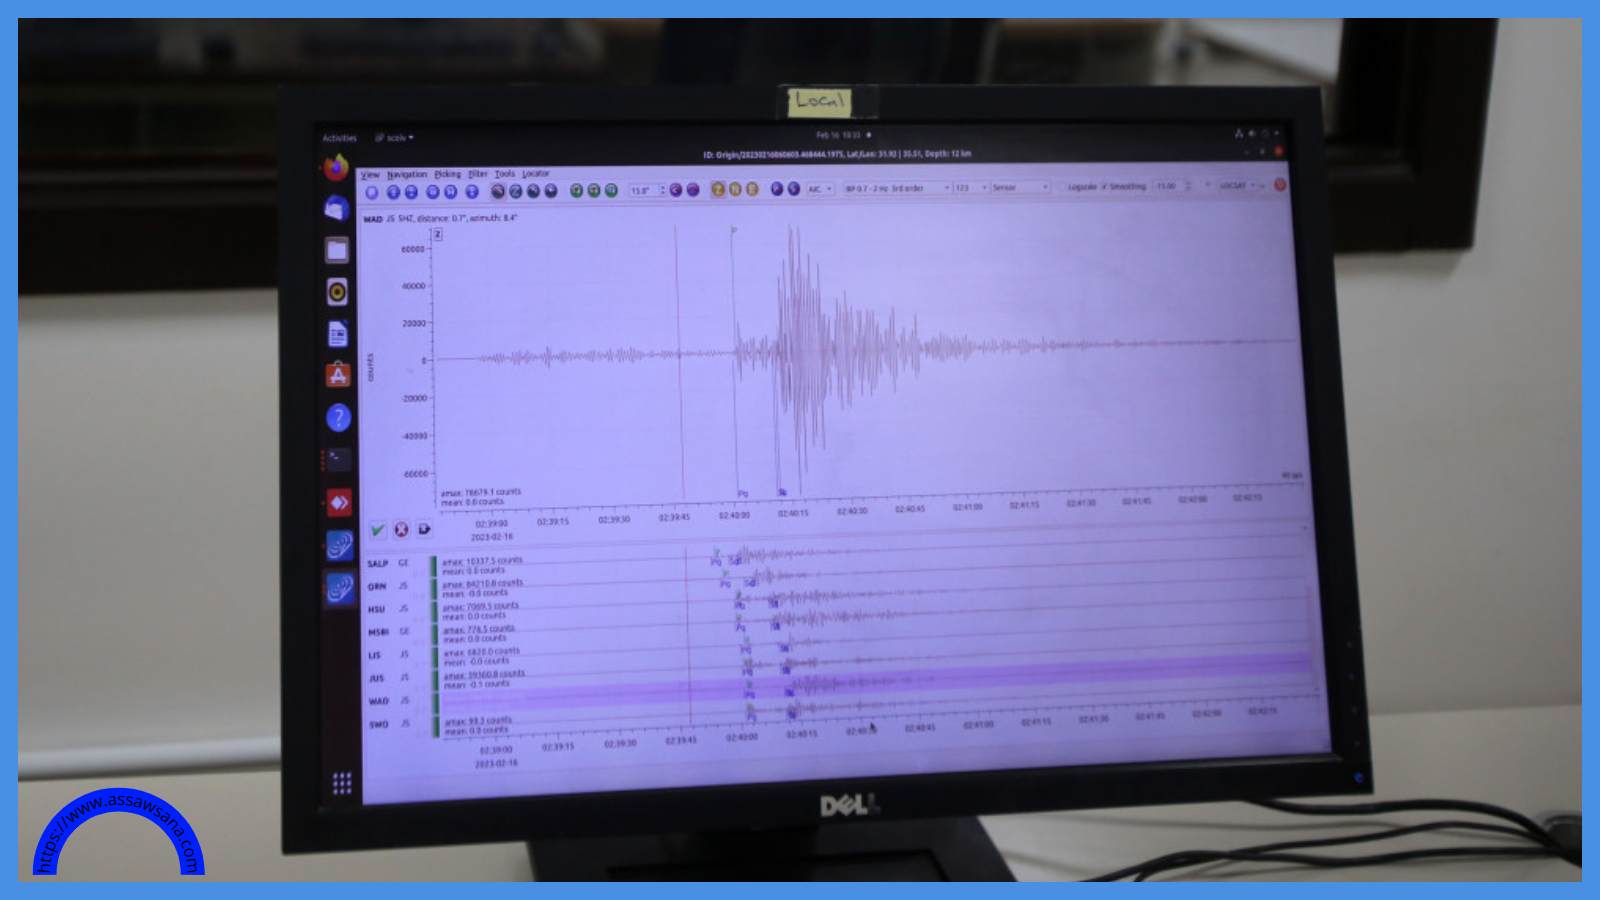The height and width of the screenshot is (900, 1600).
Task: Open the Picking menu
Action: pos(447,174)
